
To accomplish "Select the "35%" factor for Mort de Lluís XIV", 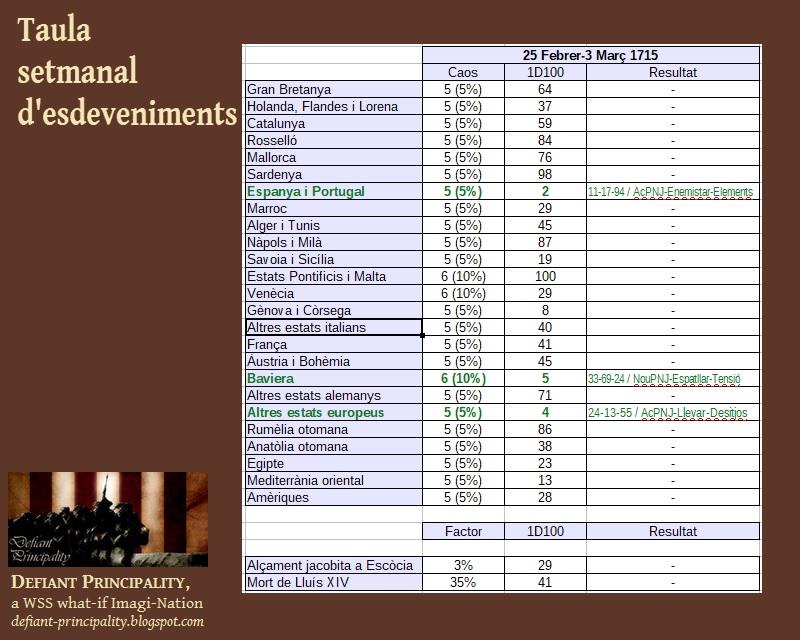I will 463,582.
